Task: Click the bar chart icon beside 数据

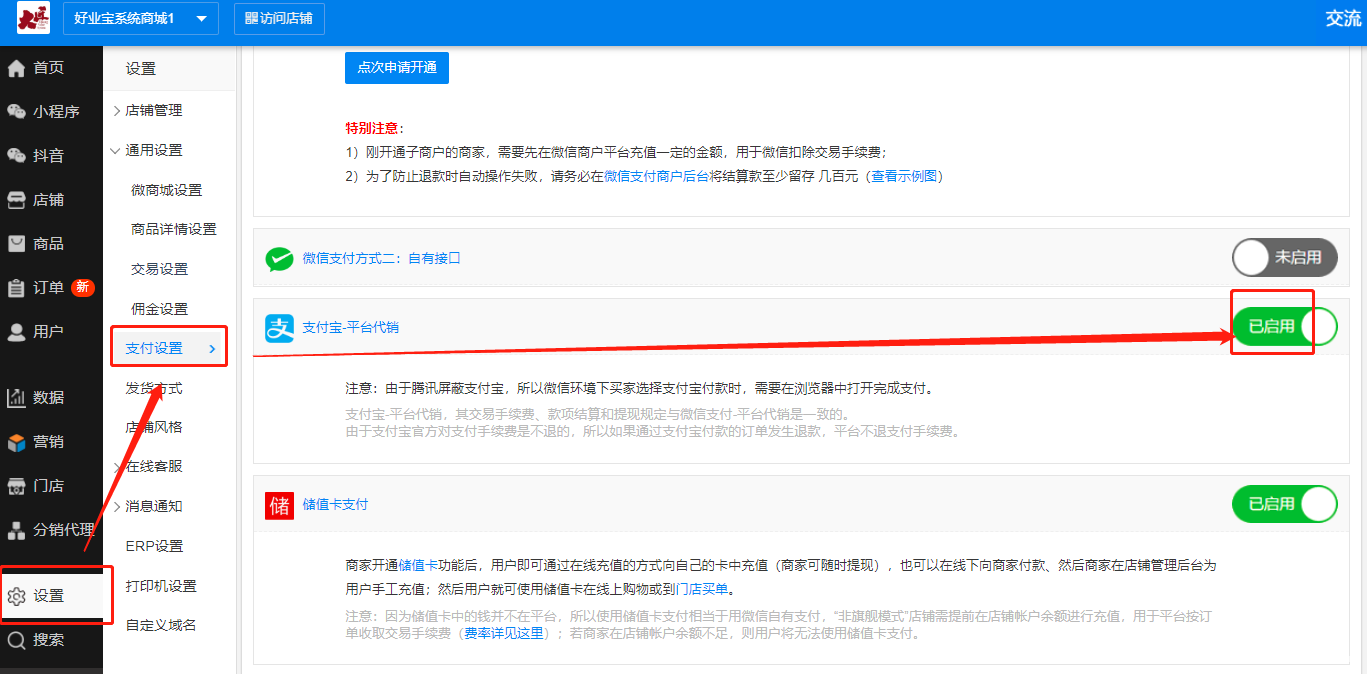Action: pos(16,398)
